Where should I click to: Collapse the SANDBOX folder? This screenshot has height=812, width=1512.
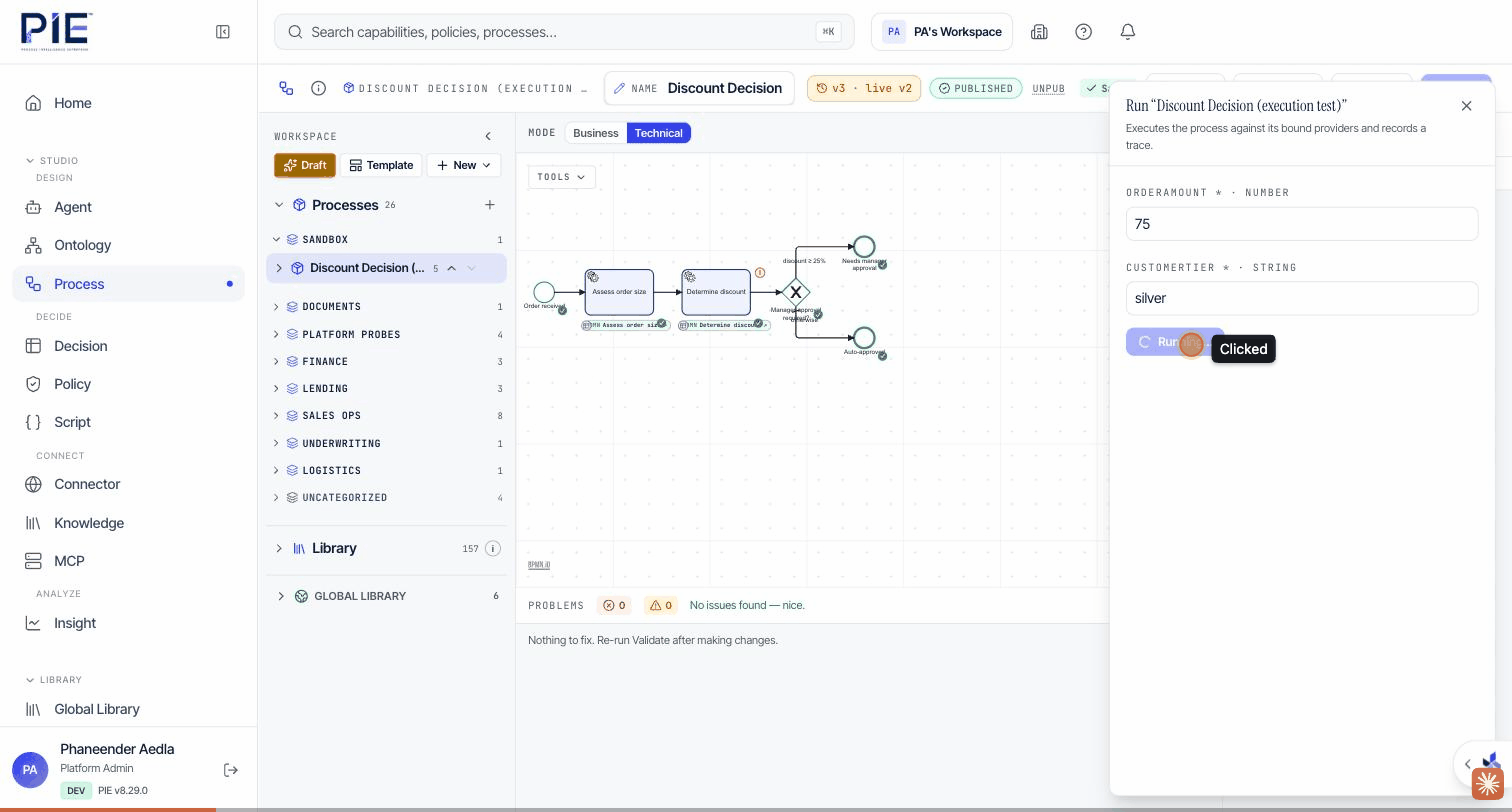coord(277,240)
